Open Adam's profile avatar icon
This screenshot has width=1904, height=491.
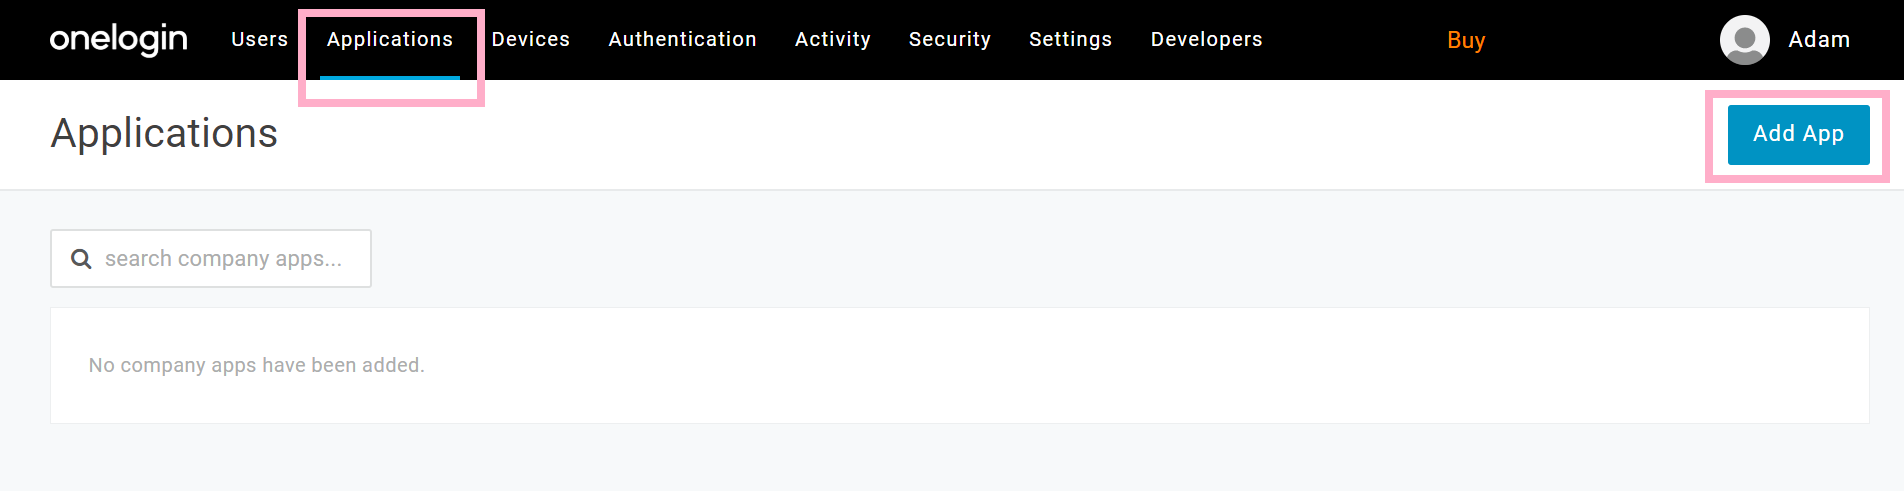[x=1744, y=40]
